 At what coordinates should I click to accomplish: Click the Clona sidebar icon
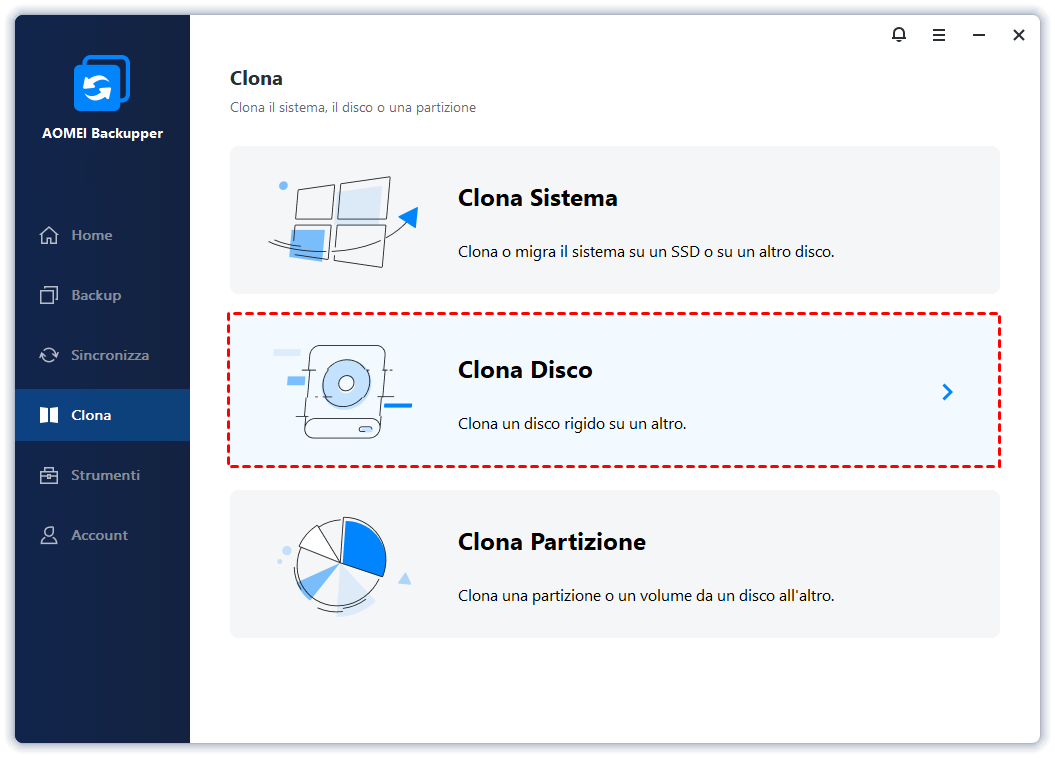tap(48, 415)
